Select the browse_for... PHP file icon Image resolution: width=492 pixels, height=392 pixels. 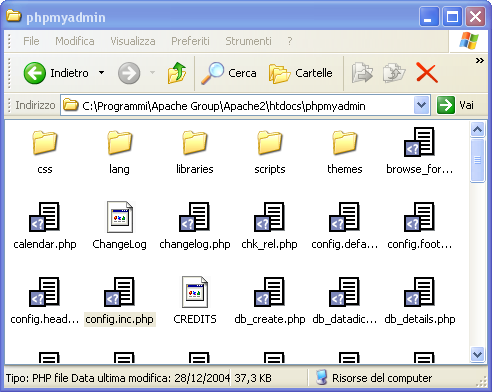[419, 142]
